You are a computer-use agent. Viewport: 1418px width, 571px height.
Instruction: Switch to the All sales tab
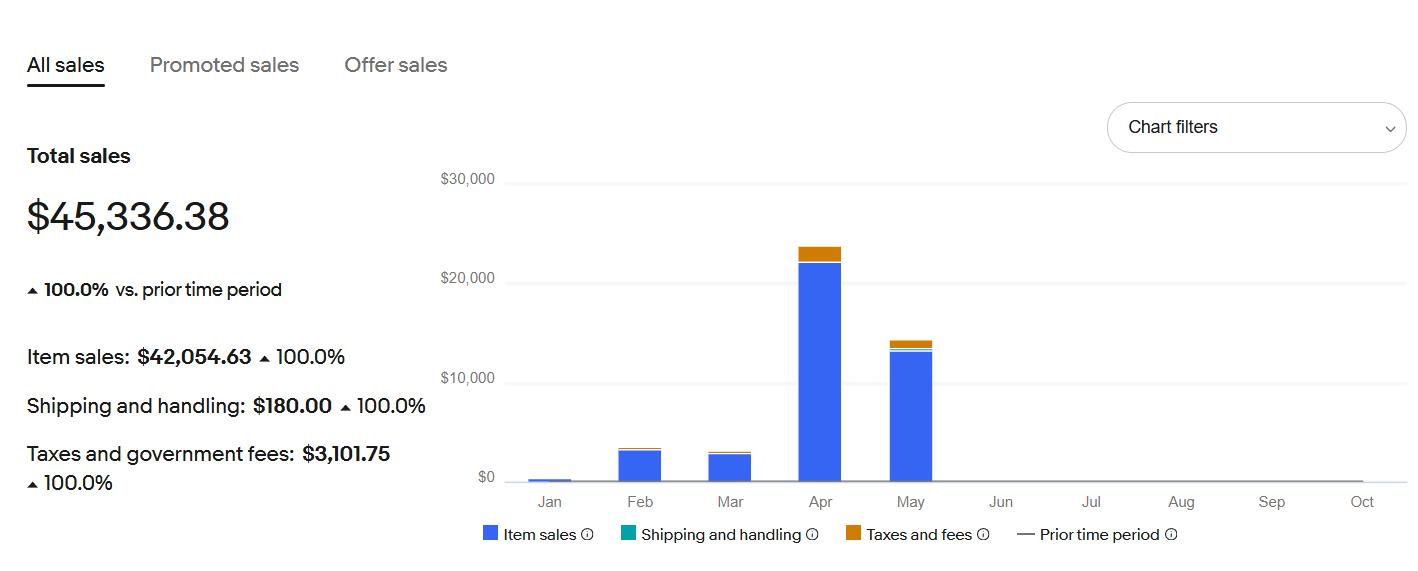(x=66, y=65)
